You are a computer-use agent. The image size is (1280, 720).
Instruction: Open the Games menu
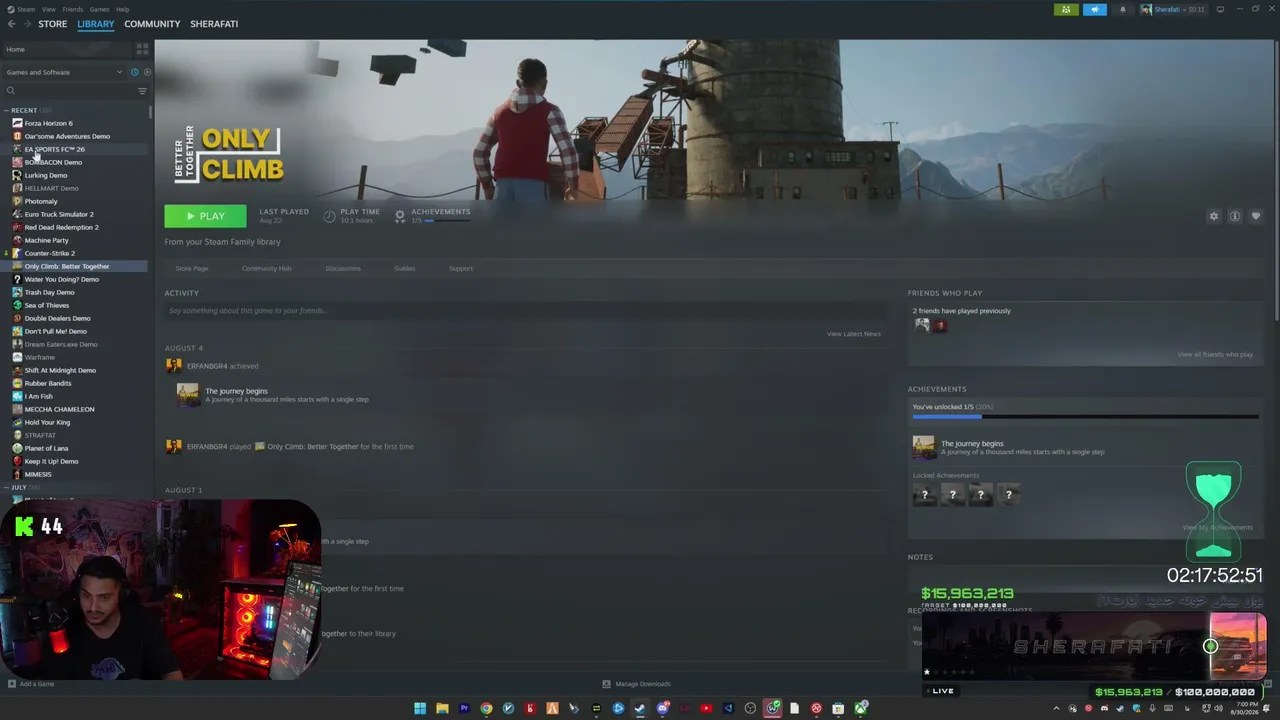(99, 9)
